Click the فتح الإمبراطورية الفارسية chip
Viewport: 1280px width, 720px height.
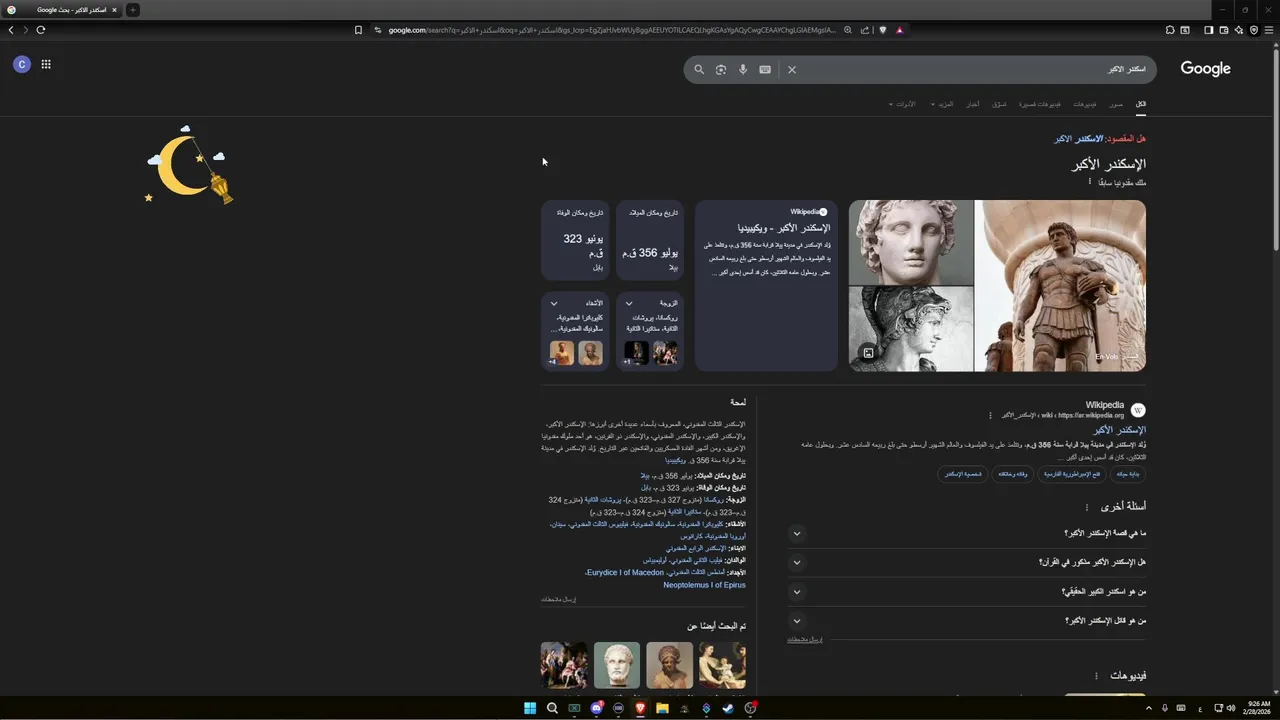[1071, 474]
